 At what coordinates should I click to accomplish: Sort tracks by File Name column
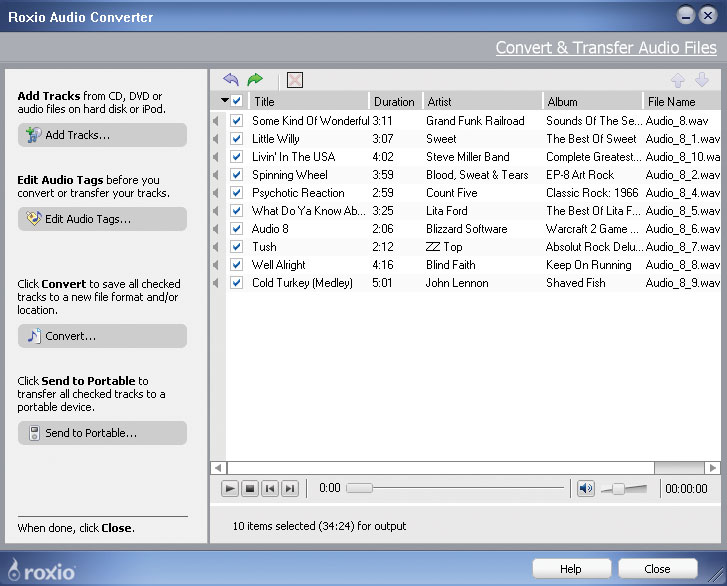[682, 102]
